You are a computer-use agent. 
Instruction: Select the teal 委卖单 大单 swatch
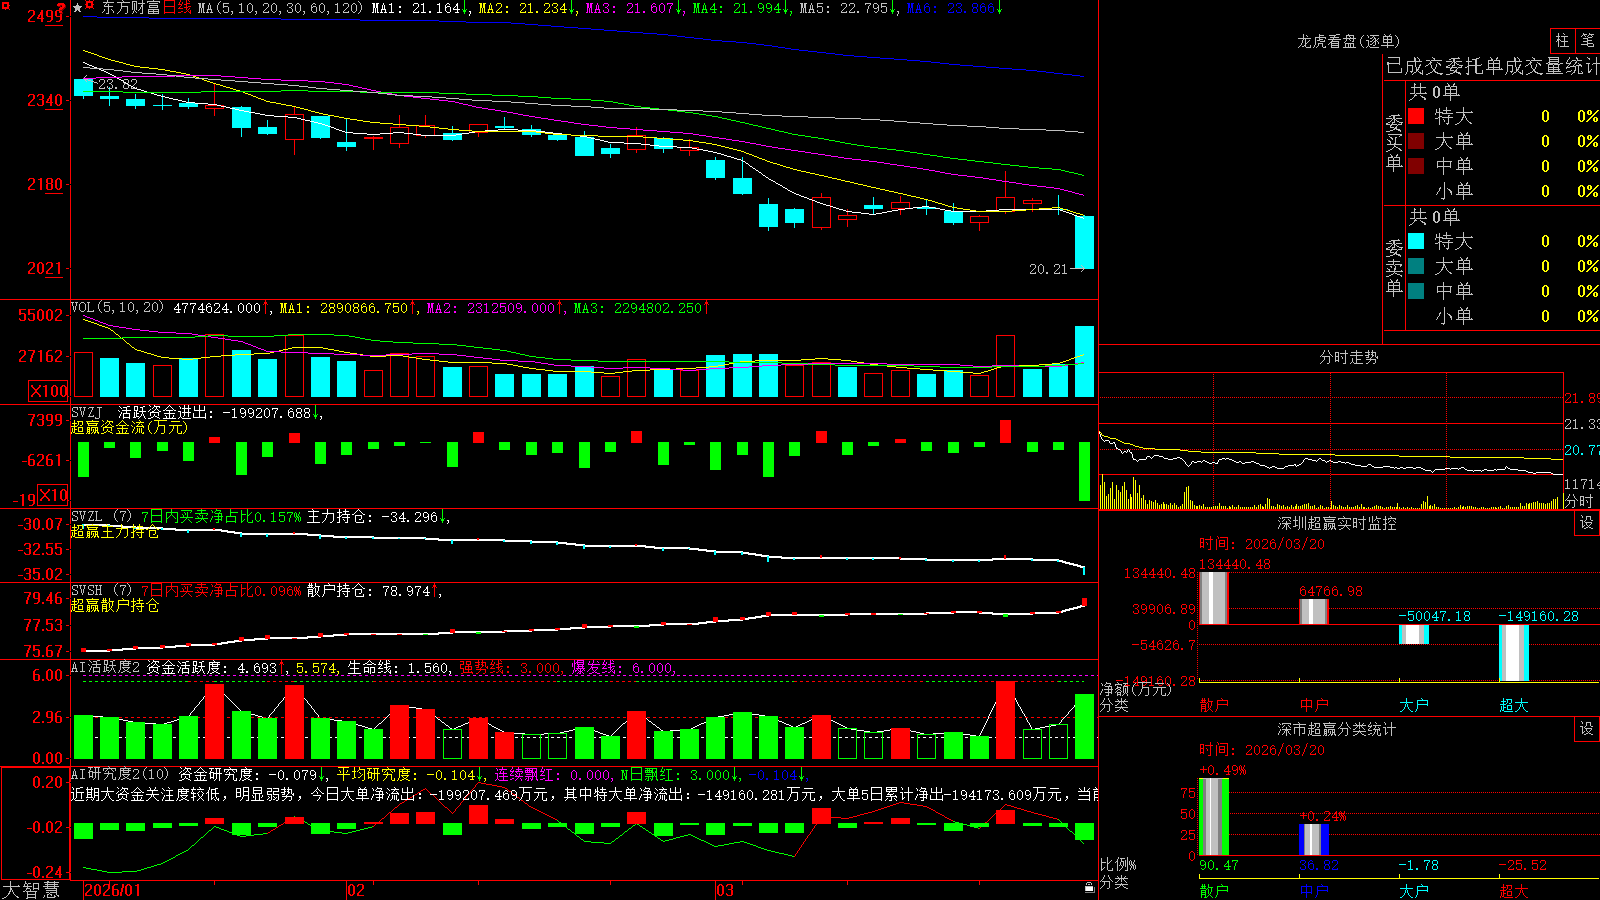coord(1416,266)
